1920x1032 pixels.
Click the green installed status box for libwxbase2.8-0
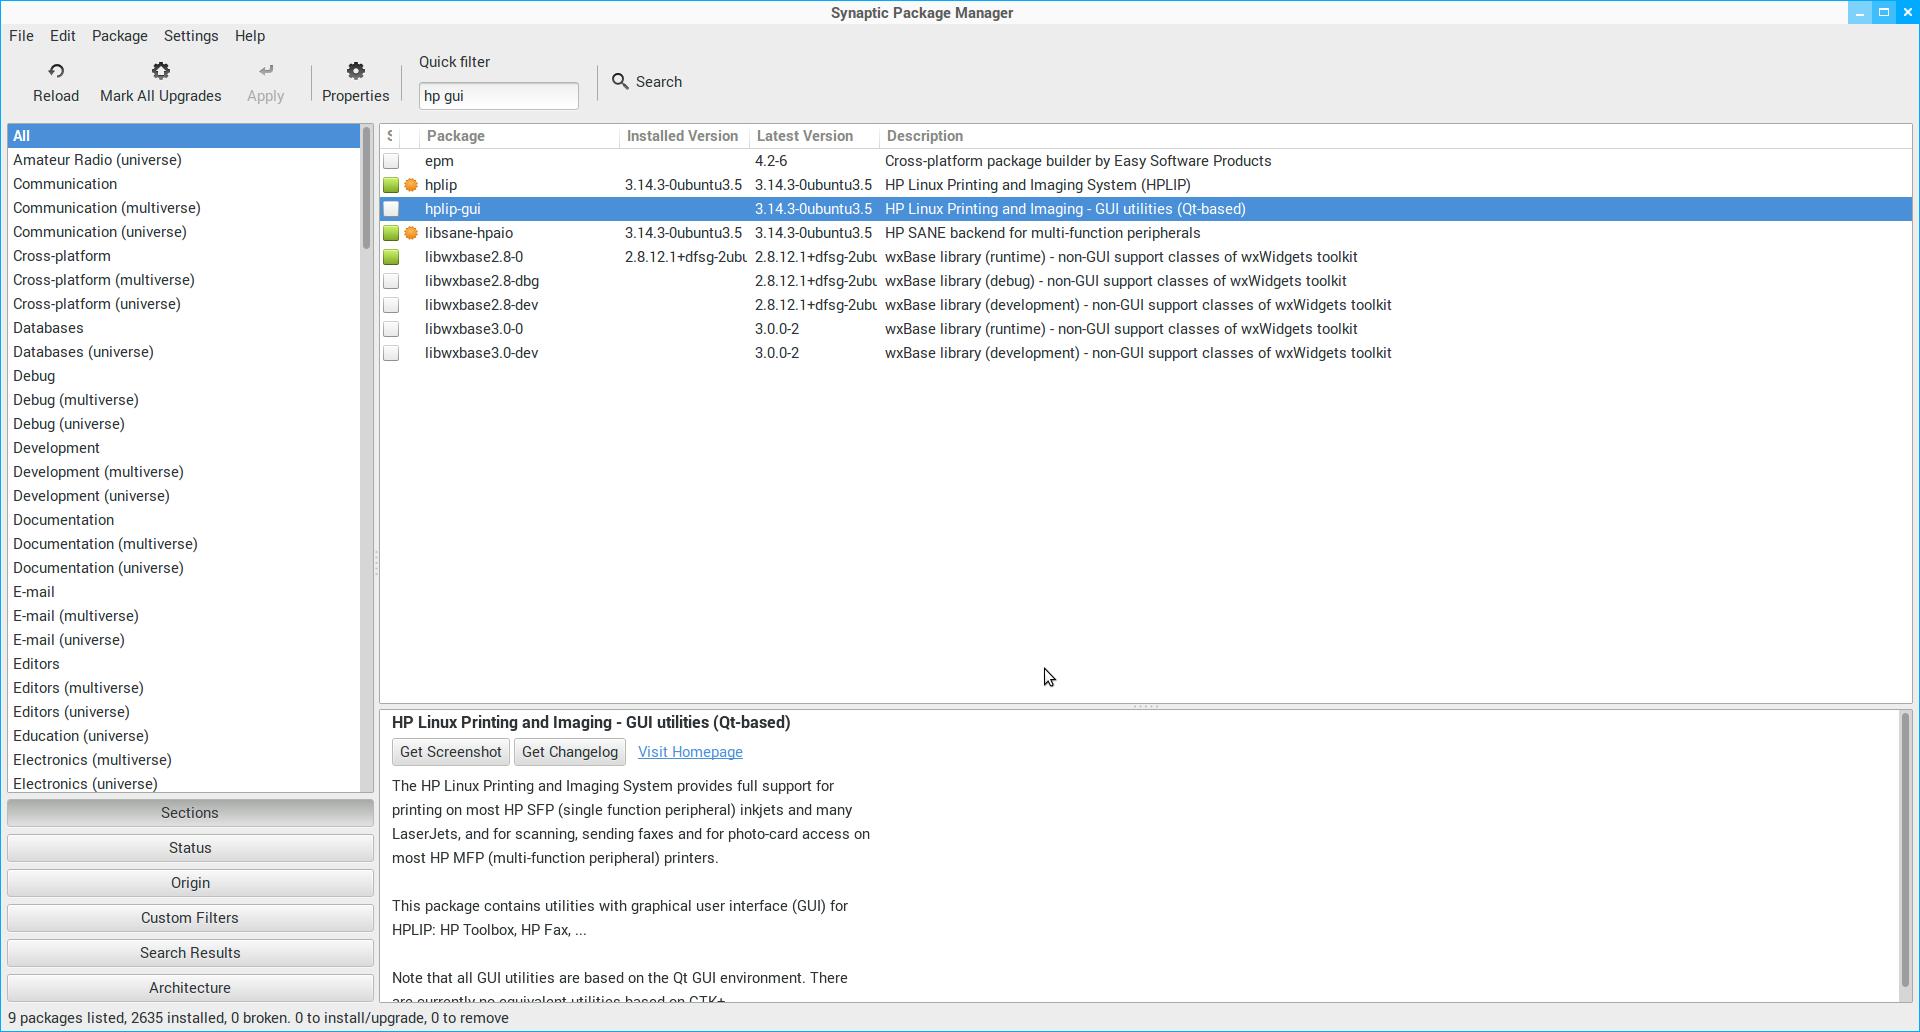(391, 257)
